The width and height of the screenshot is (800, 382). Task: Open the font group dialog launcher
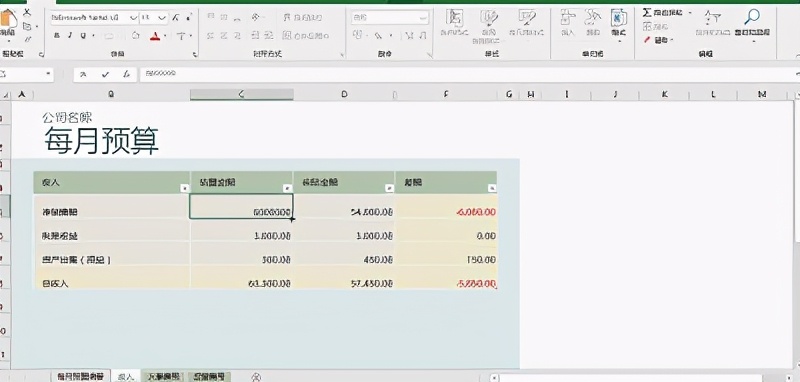click(194, 54)
